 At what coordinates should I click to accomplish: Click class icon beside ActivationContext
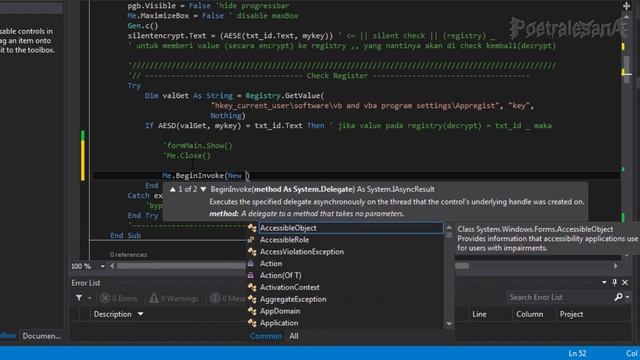(x=252, y=287)
